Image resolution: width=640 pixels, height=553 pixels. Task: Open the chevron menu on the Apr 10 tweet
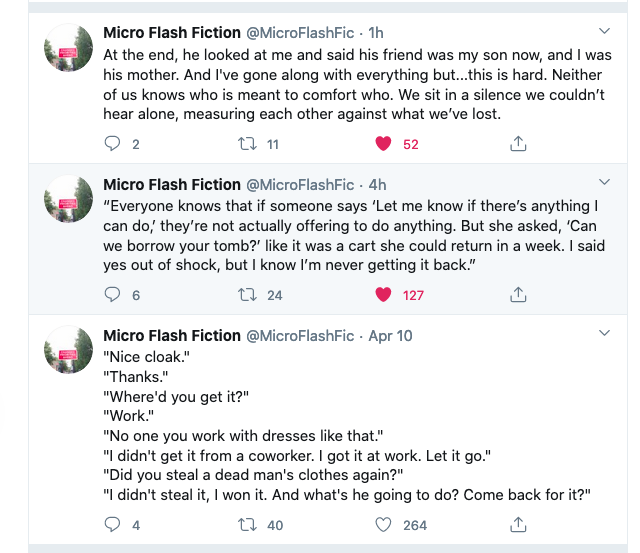[604, 333]
